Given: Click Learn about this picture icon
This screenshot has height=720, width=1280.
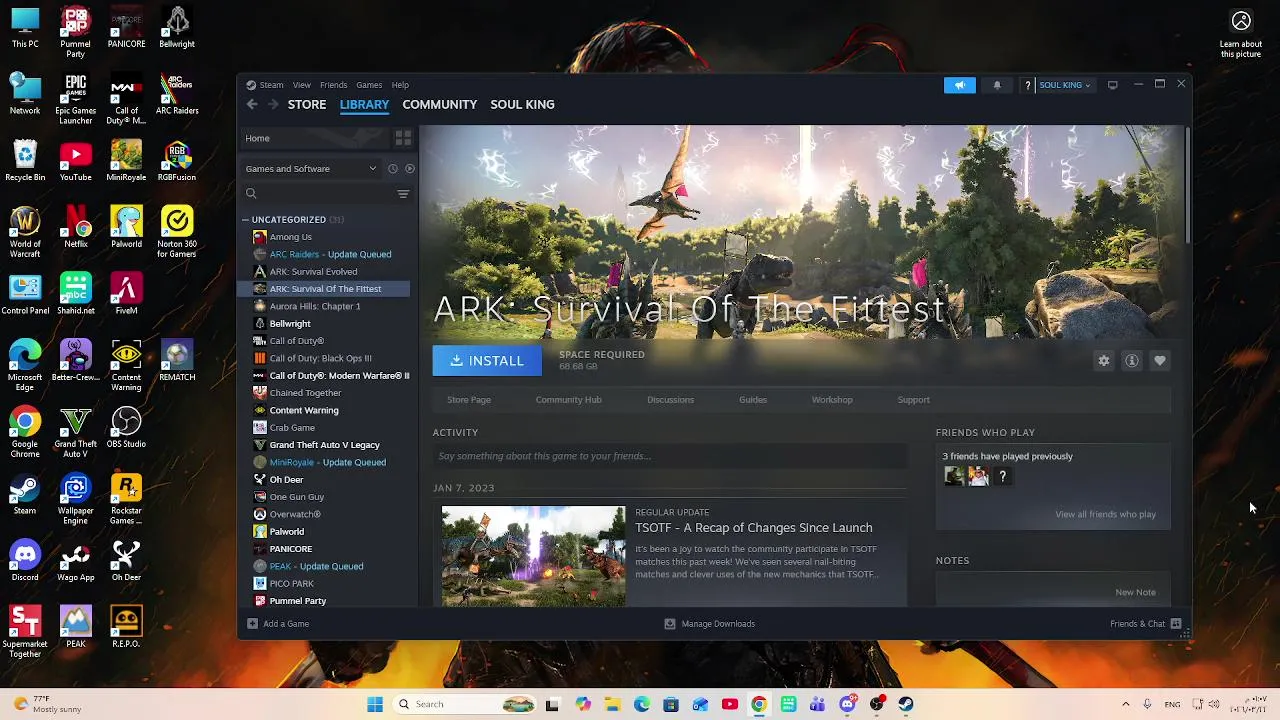Looking at the screenshot, I should click(1241, 34).
